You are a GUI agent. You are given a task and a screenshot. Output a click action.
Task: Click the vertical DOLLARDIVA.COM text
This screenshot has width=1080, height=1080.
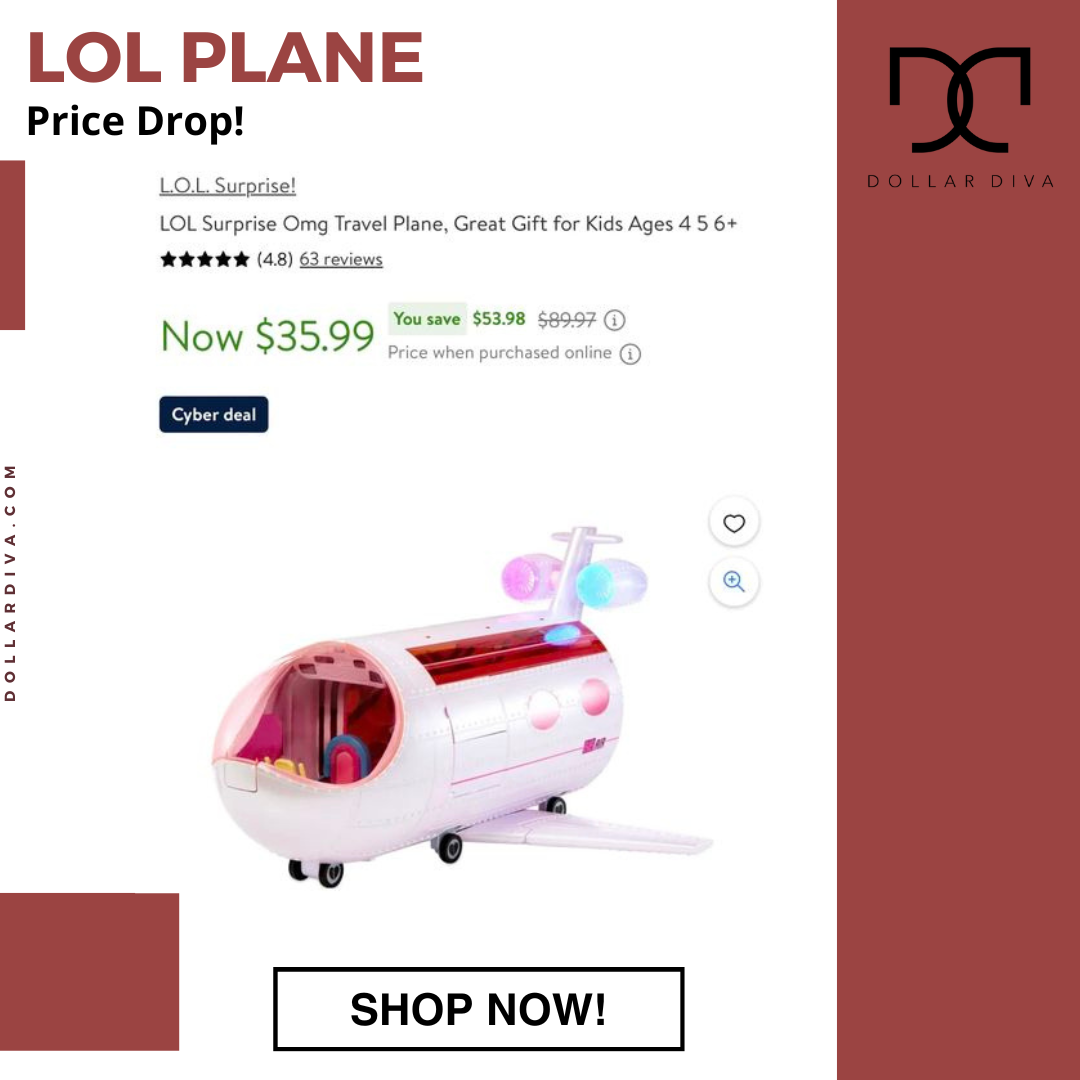pyautogui.click(x=10, y=583)
